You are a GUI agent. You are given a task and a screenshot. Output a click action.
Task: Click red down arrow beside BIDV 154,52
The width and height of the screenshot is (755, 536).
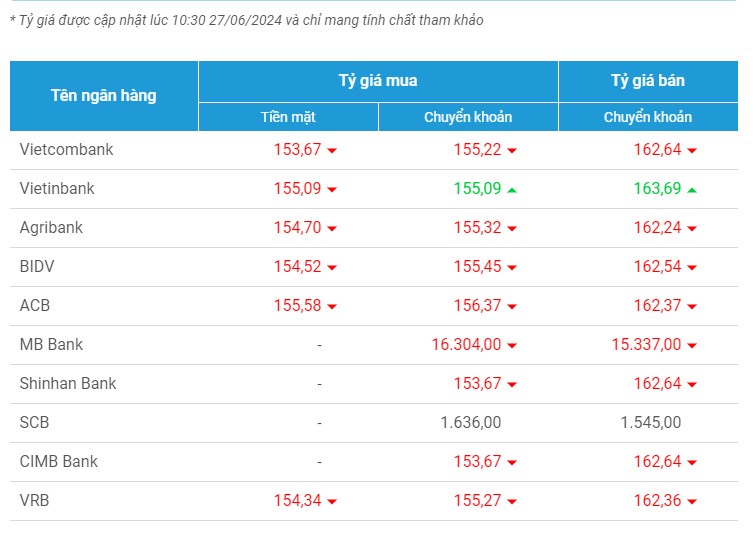pos(332,268)
